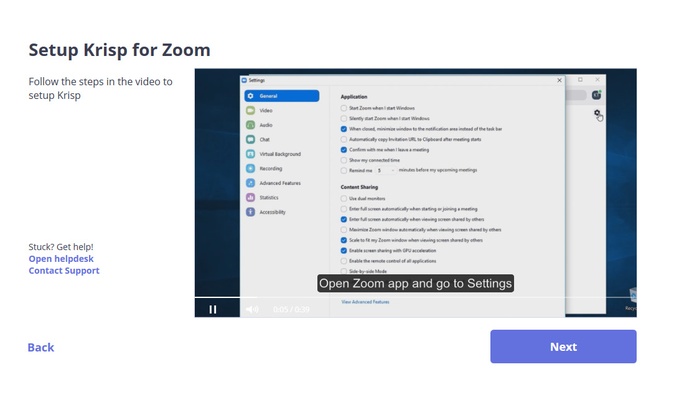Enable Remind me before upcoming meetings
The height and width of the screenshot is (400, 674).
coord(343,171)
